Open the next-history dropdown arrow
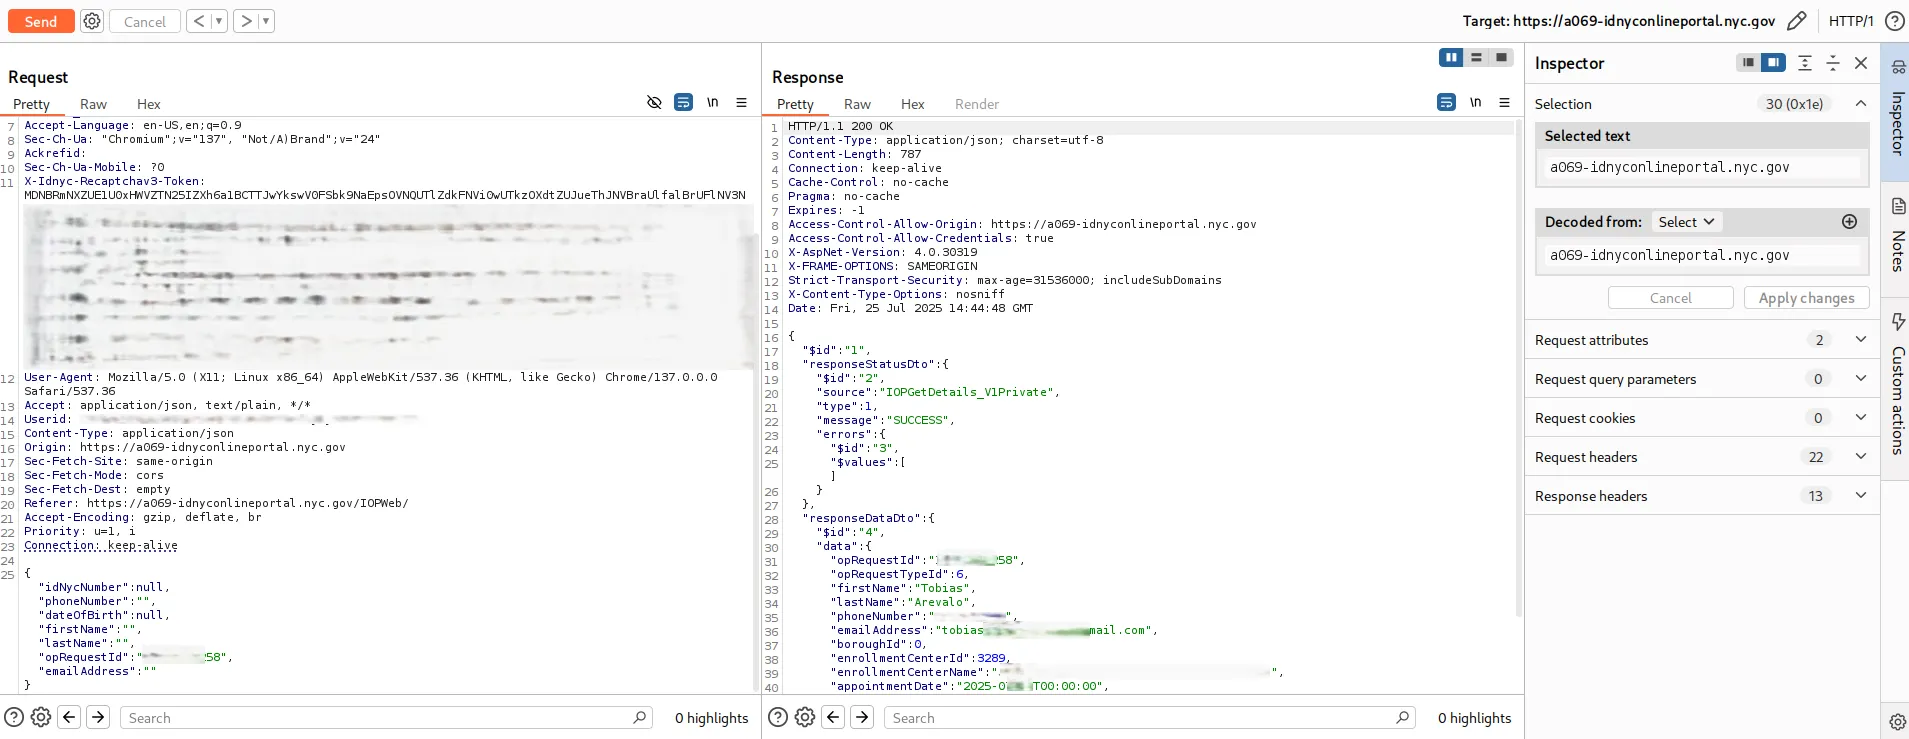 tap(266, 21)
